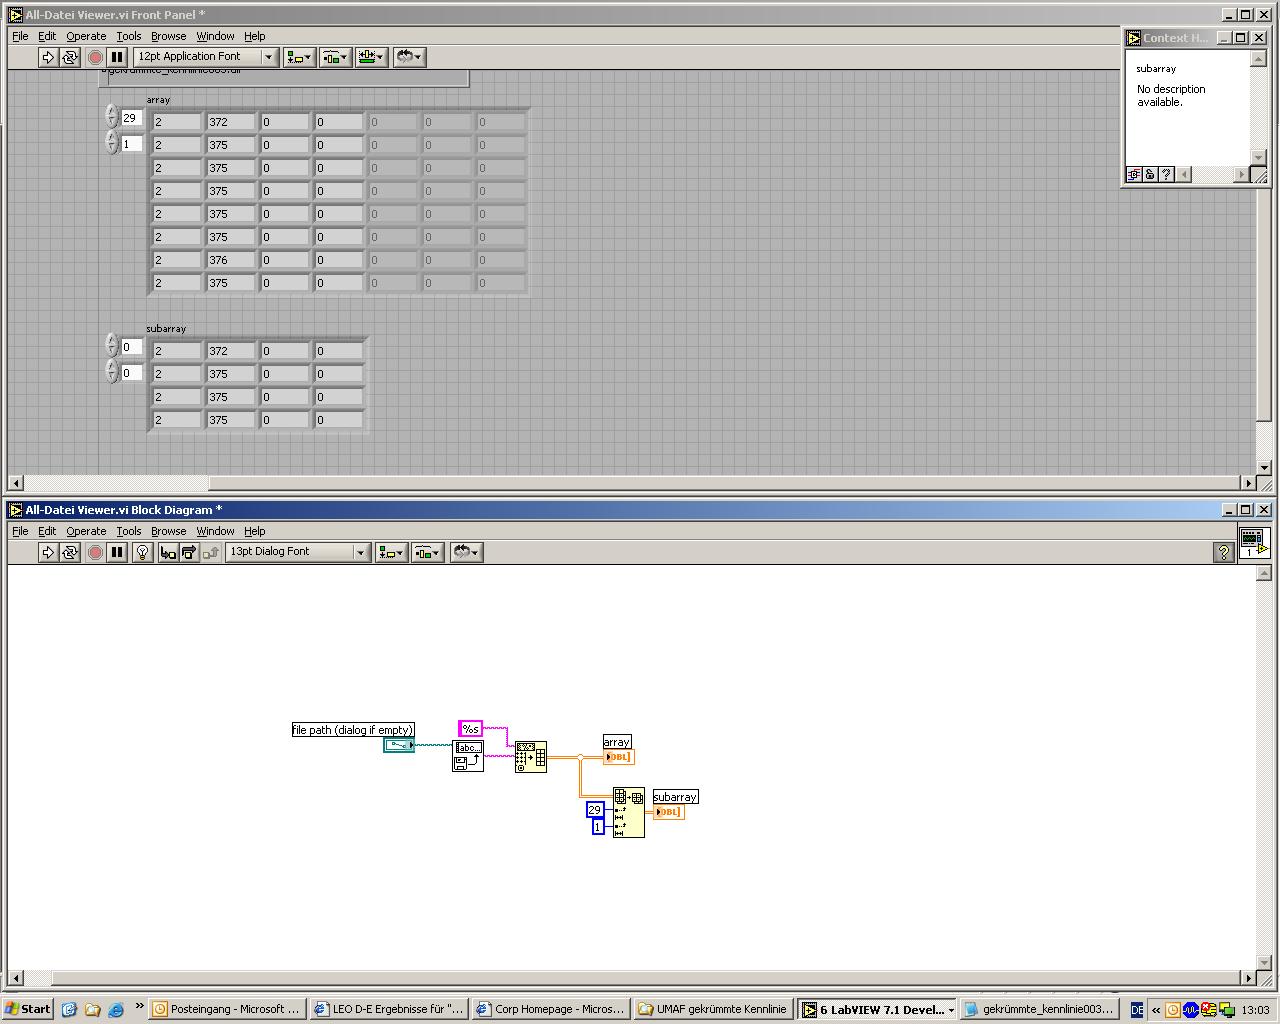Image resolution: width=1280 pixels, height=1024 pixels.
Task: Select the Spreadsheet String To Array node
Action: click(x=531, y=757)
